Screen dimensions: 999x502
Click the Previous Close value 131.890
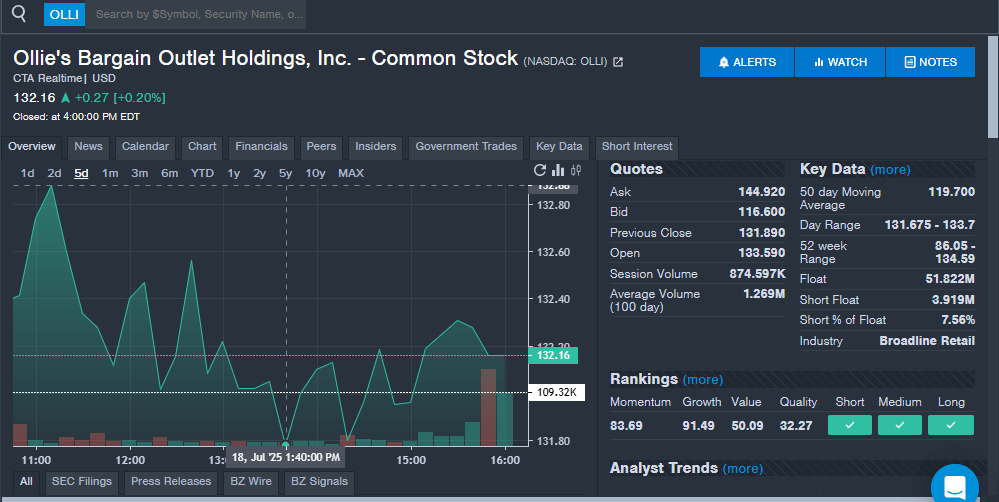[x=761, y=233]
